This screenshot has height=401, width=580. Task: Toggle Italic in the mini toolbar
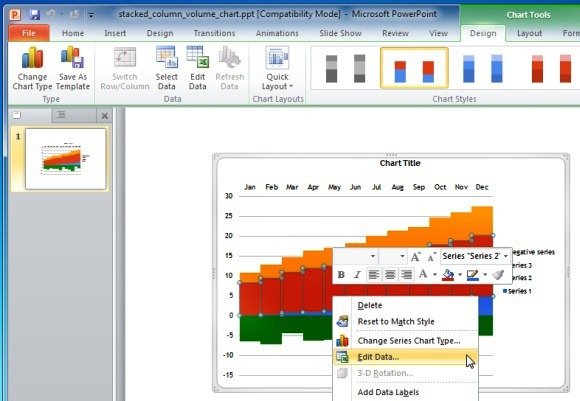tap(357, 274)
